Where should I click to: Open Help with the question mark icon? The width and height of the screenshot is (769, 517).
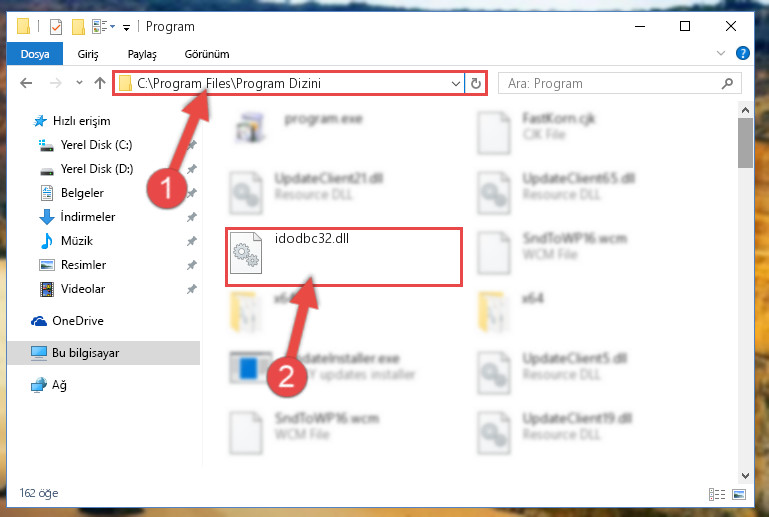pos(743,53)
